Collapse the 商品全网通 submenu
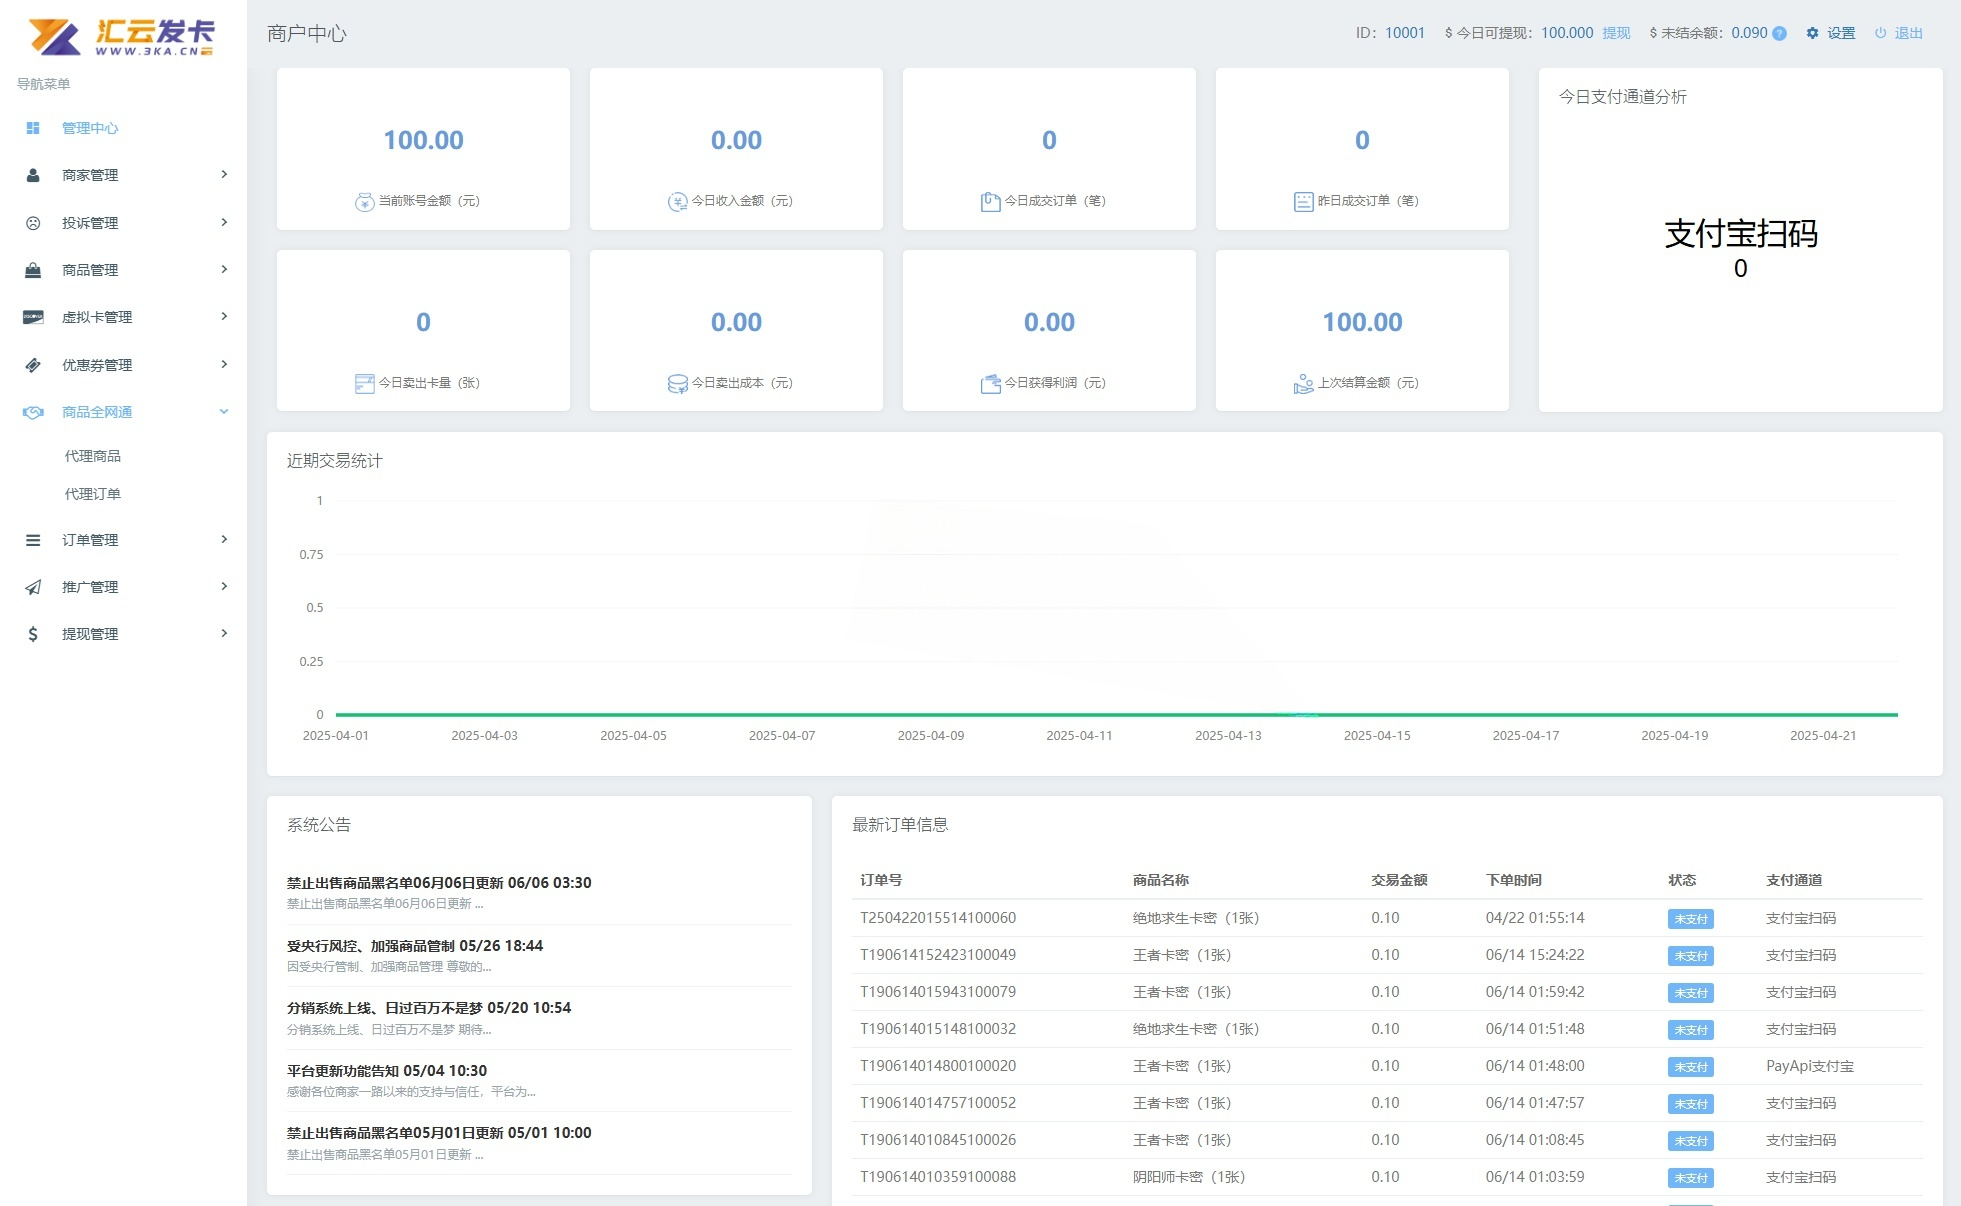 click(x=224, y=411)
